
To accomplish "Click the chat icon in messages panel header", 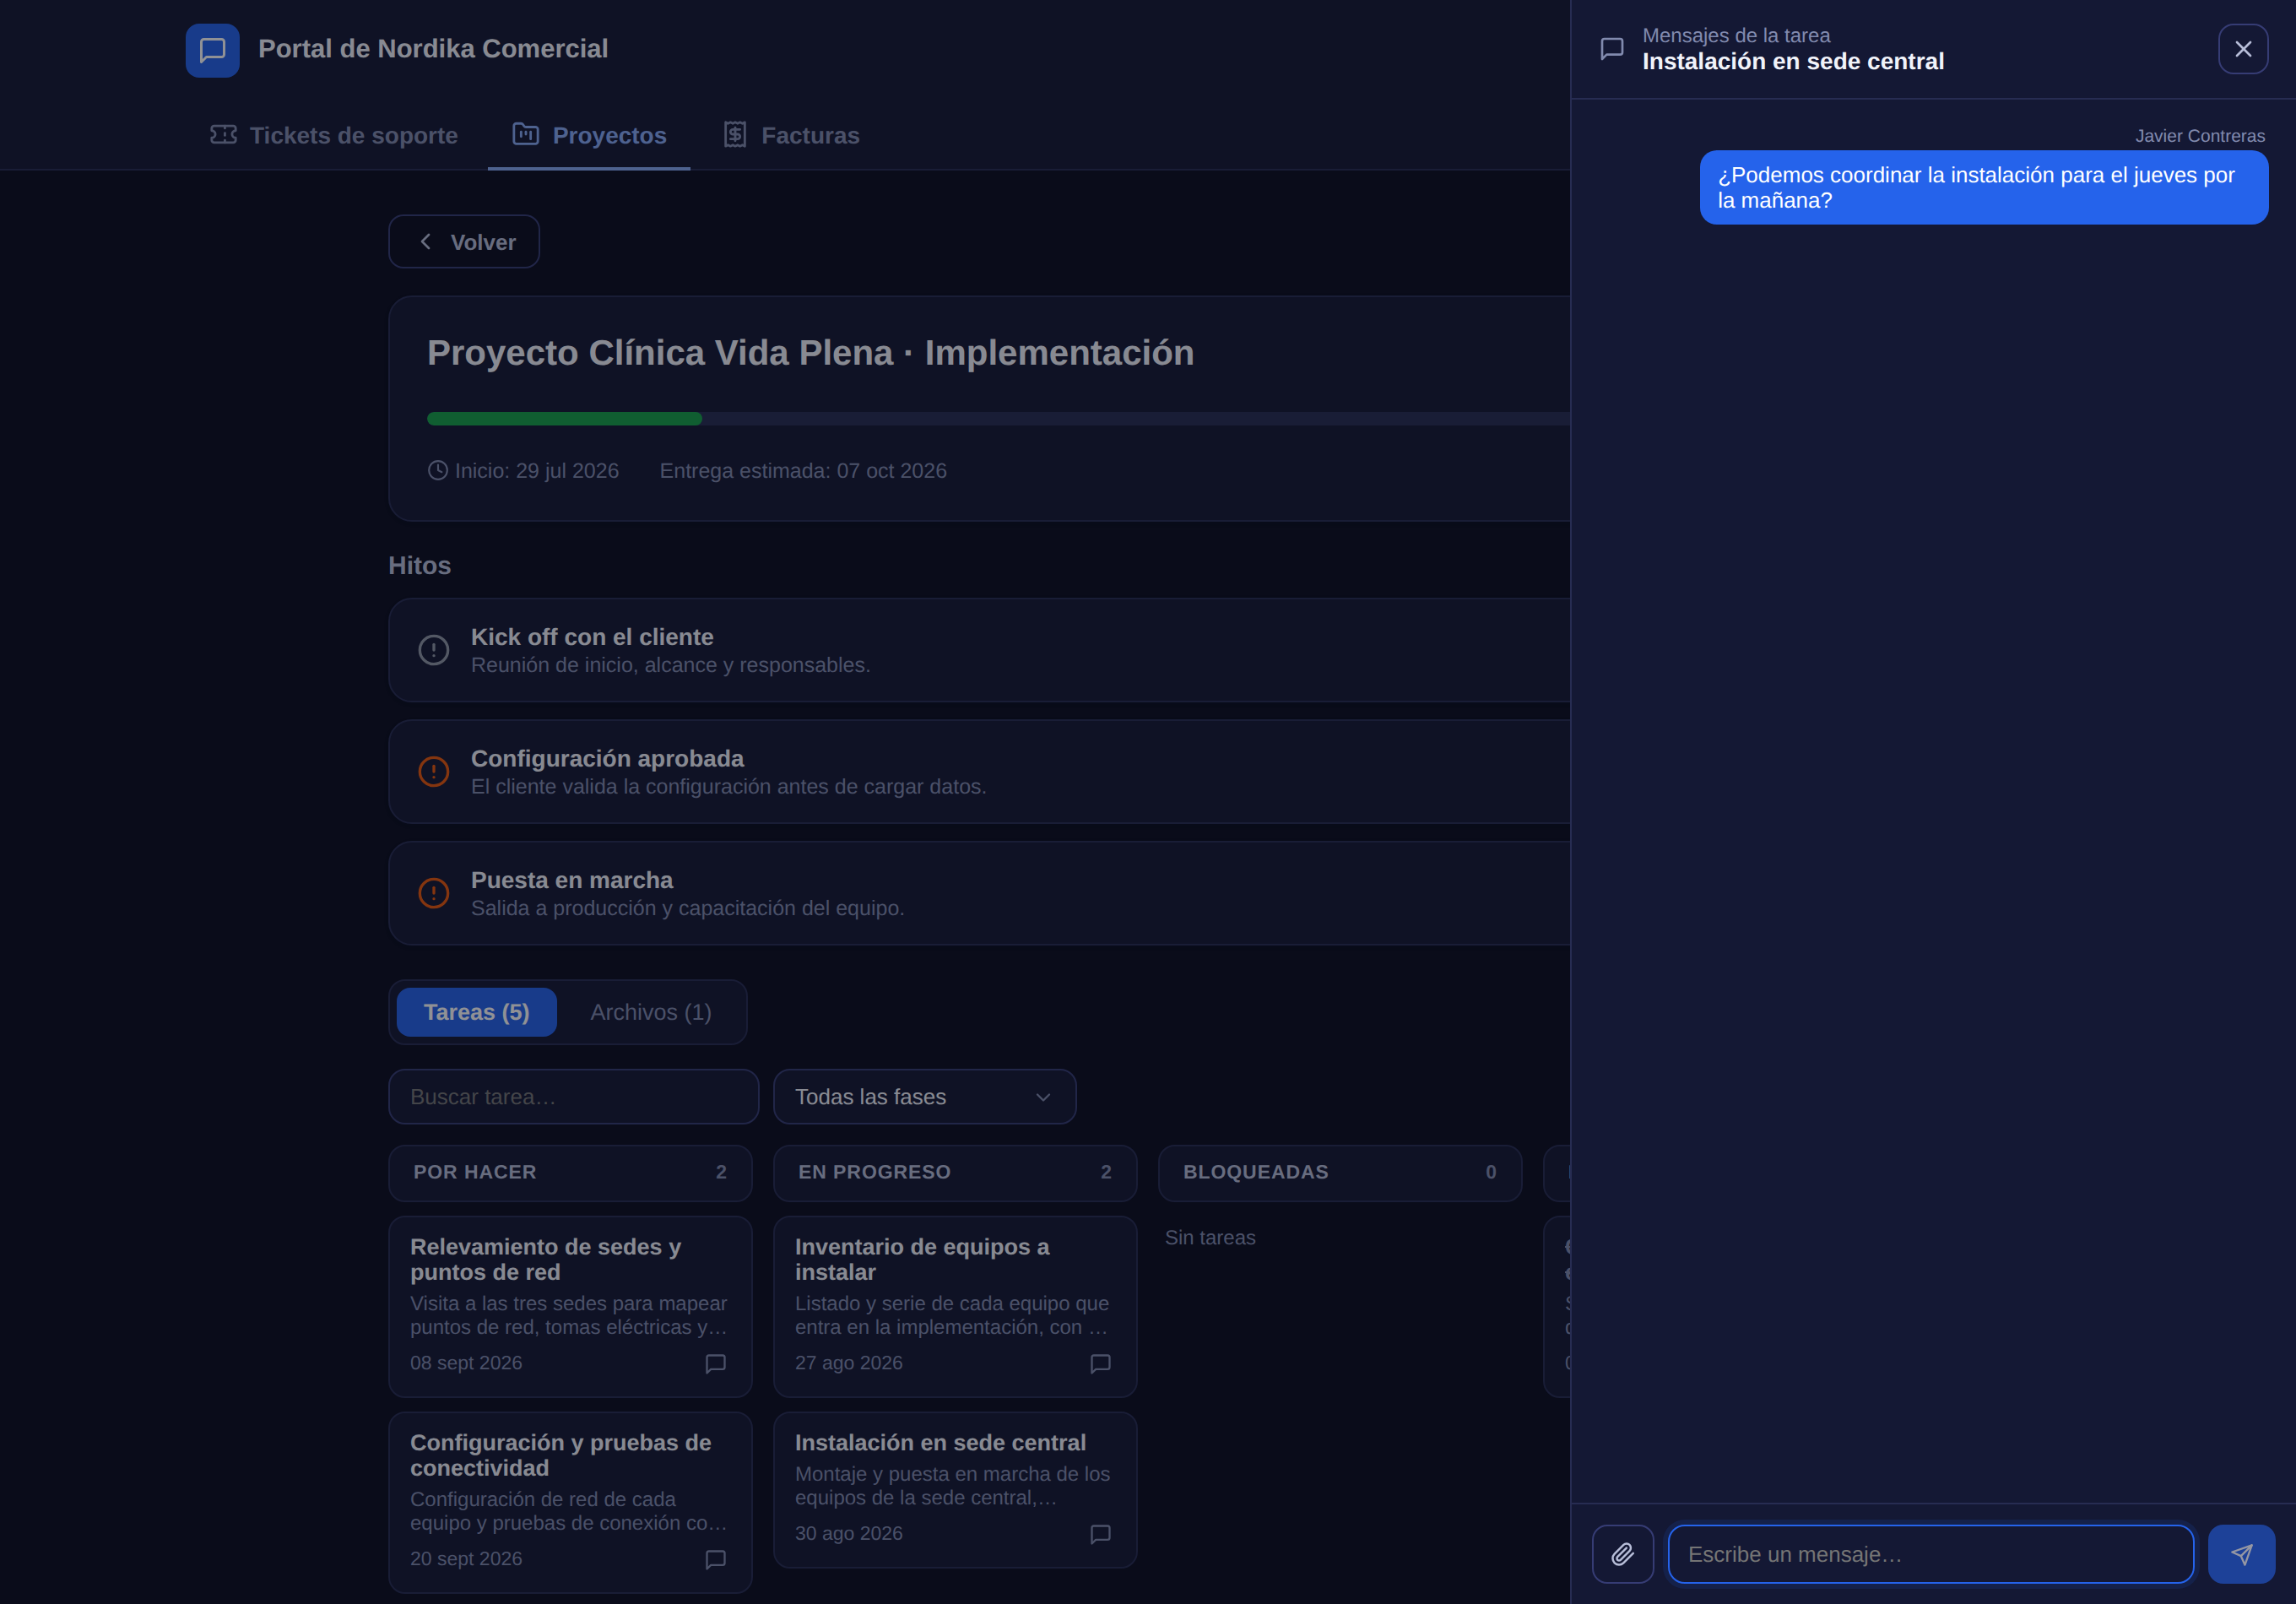I will click(1612, 49).
